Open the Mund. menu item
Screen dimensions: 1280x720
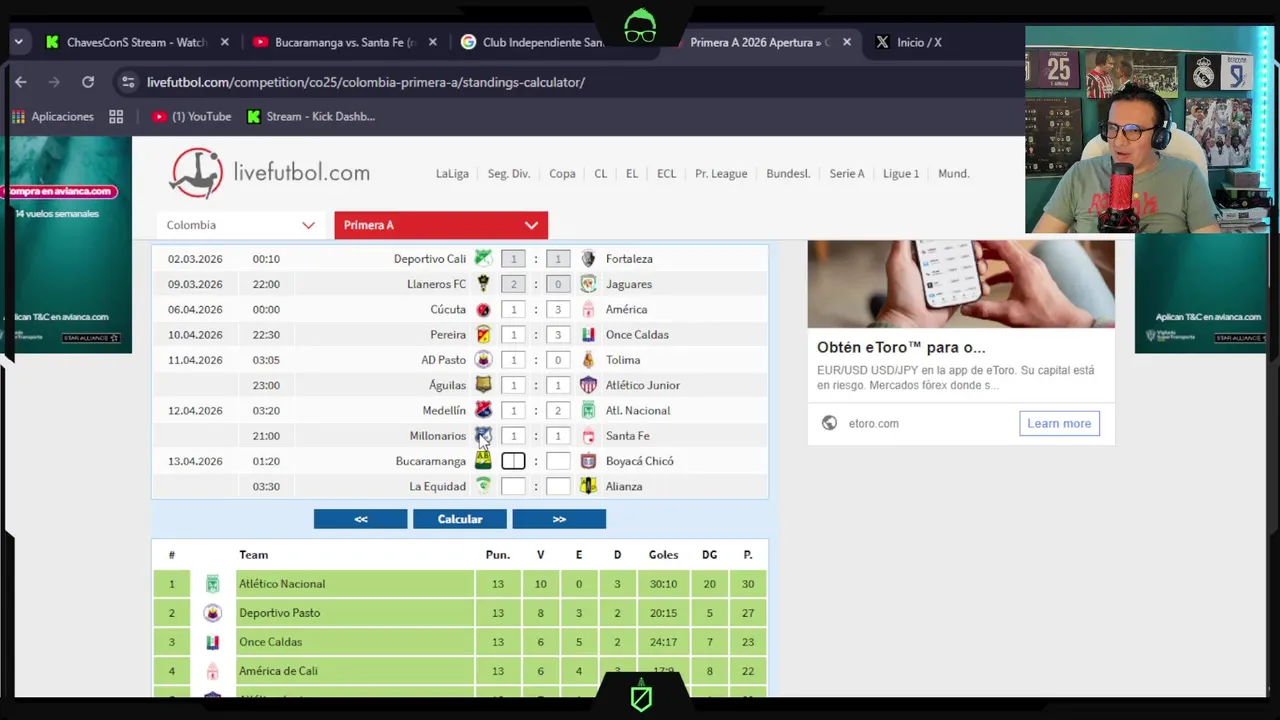(x=954, y=173)
